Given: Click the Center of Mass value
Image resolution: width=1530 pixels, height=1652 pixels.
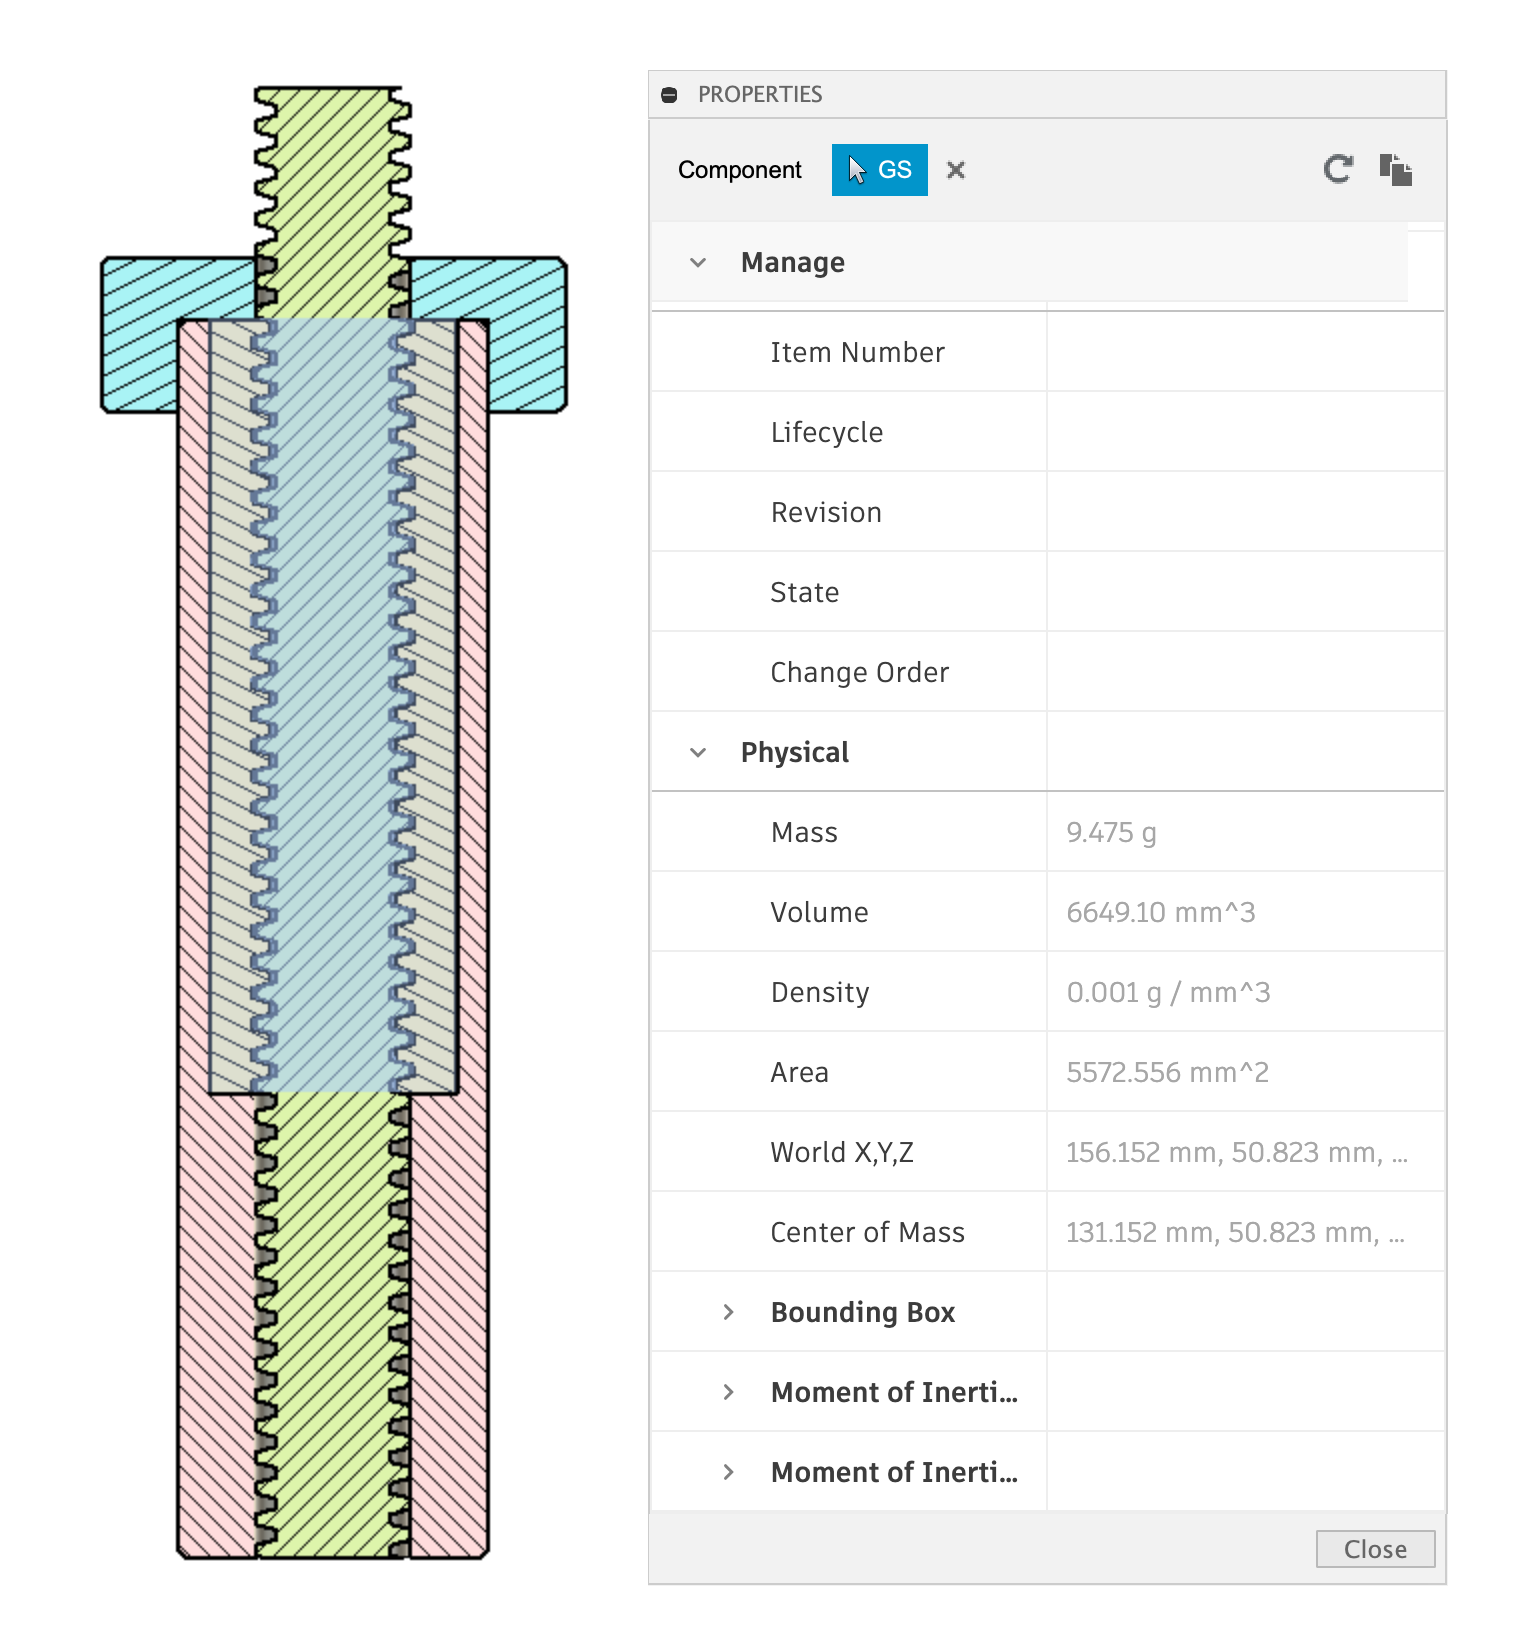Looking at the screenshot, I should (x=1234, y=1233).
